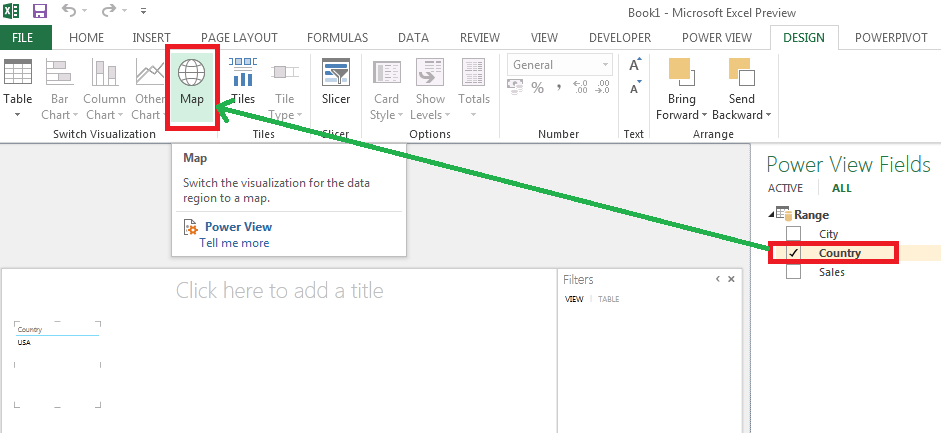This screenshot has width=941, height=433.
Task: Expand the Send Backward dropdown arrow
Action: point(768,115)
